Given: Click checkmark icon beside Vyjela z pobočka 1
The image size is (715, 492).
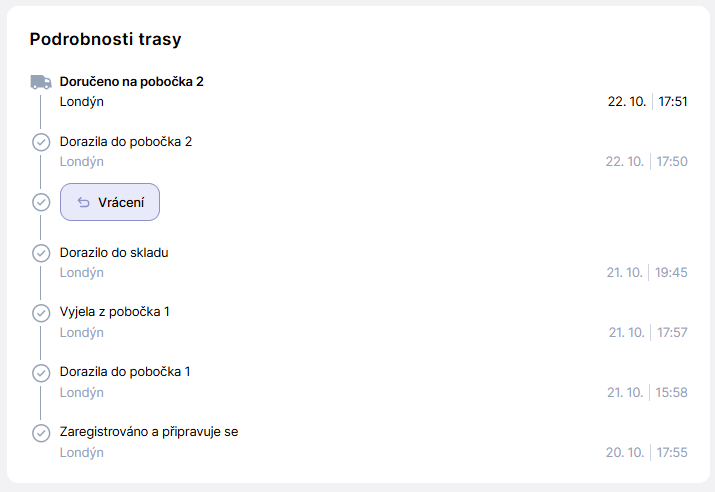Looking at the screenshot, I should coord(41,313).
